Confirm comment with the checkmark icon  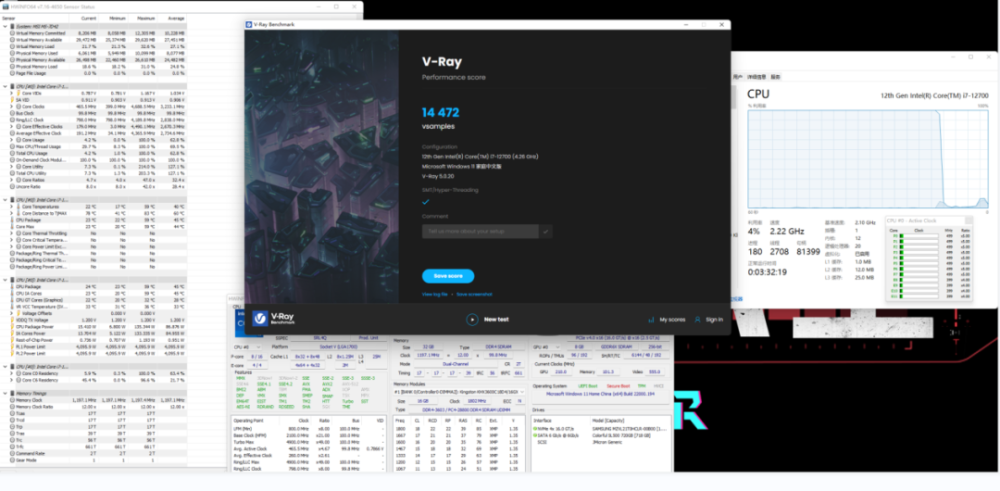pos(546,231)
